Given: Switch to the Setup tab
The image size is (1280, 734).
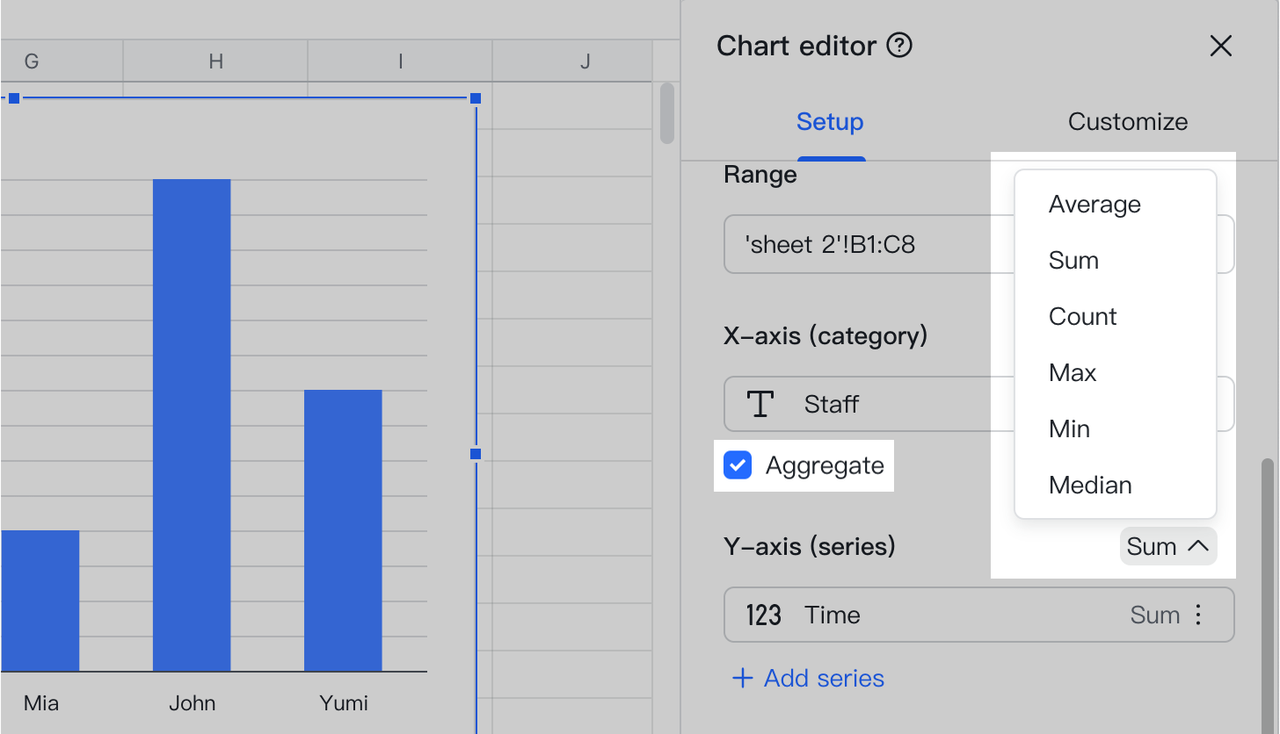Looking at the screenshot, I should pyautogui.click(x=829, y=122).
